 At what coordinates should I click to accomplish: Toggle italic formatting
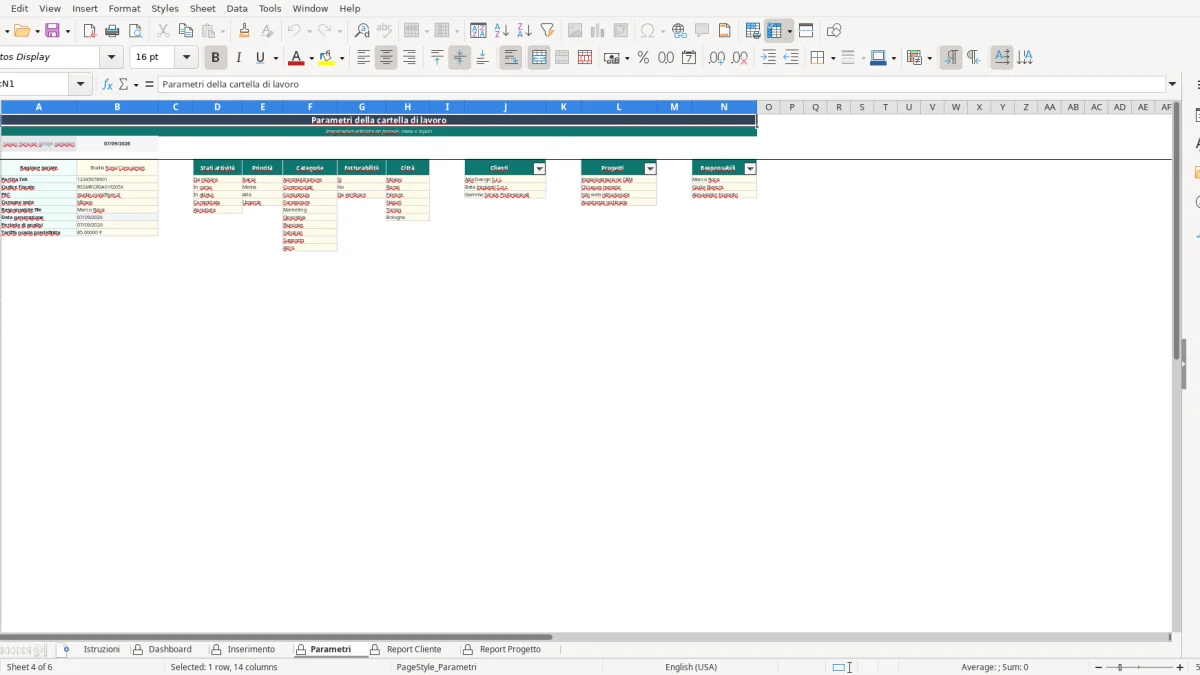[x=238, y=58]
